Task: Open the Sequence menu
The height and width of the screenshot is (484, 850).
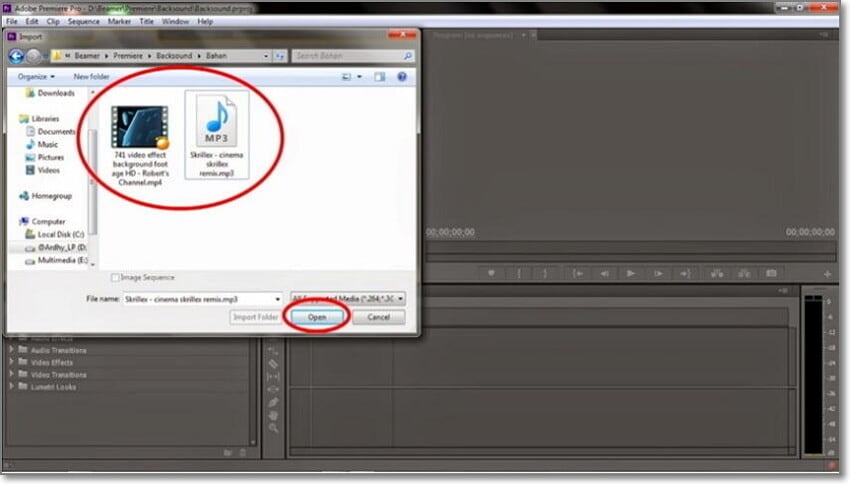Action: [x=83, y=21]
